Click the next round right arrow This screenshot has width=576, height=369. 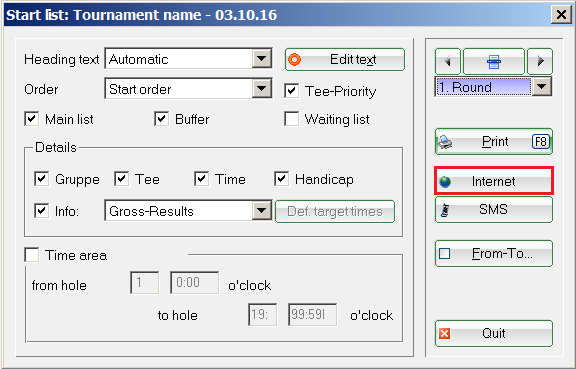[540, 61]
